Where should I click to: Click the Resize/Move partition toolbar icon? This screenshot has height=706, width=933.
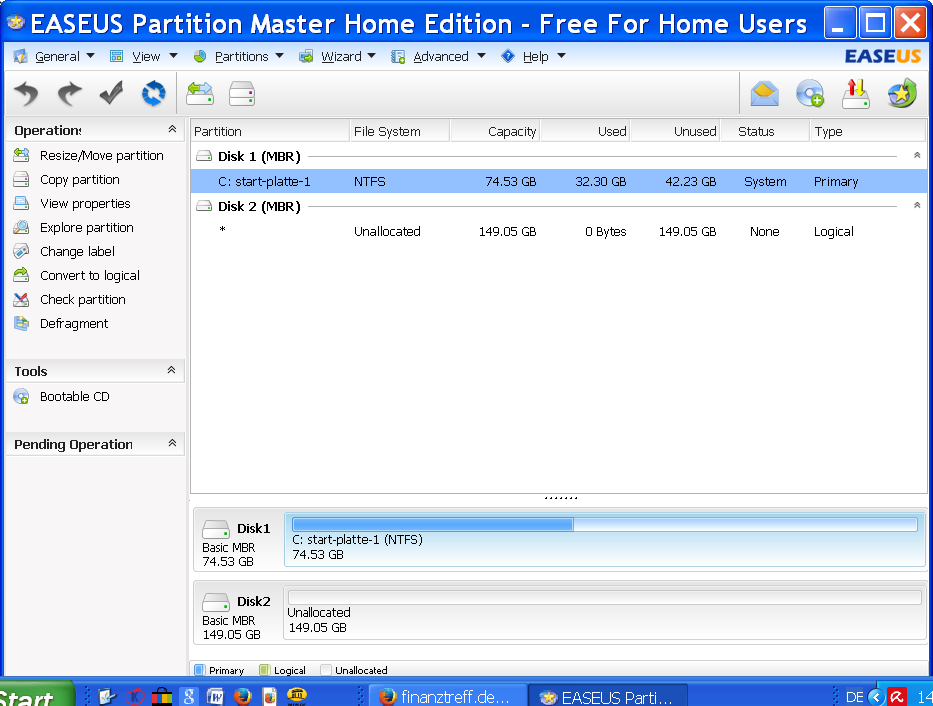tap(200, 93)
